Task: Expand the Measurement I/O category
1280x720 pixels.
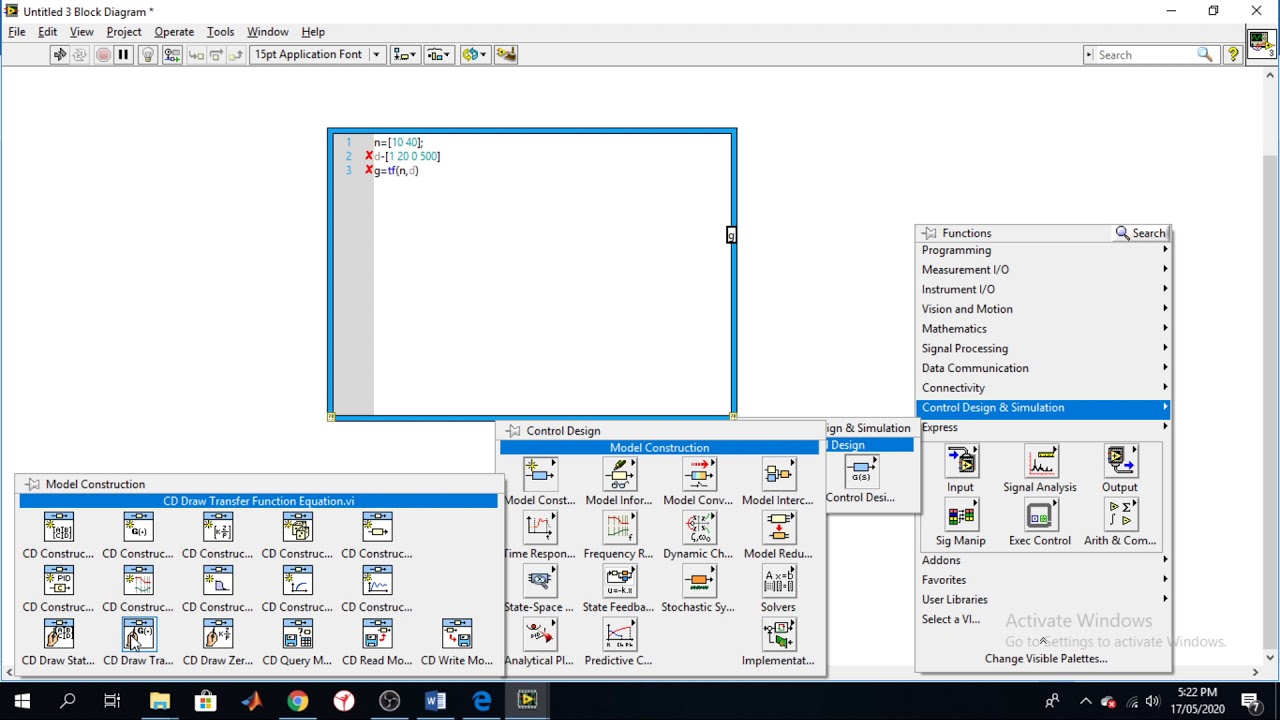Action: tap(1043, 270)
